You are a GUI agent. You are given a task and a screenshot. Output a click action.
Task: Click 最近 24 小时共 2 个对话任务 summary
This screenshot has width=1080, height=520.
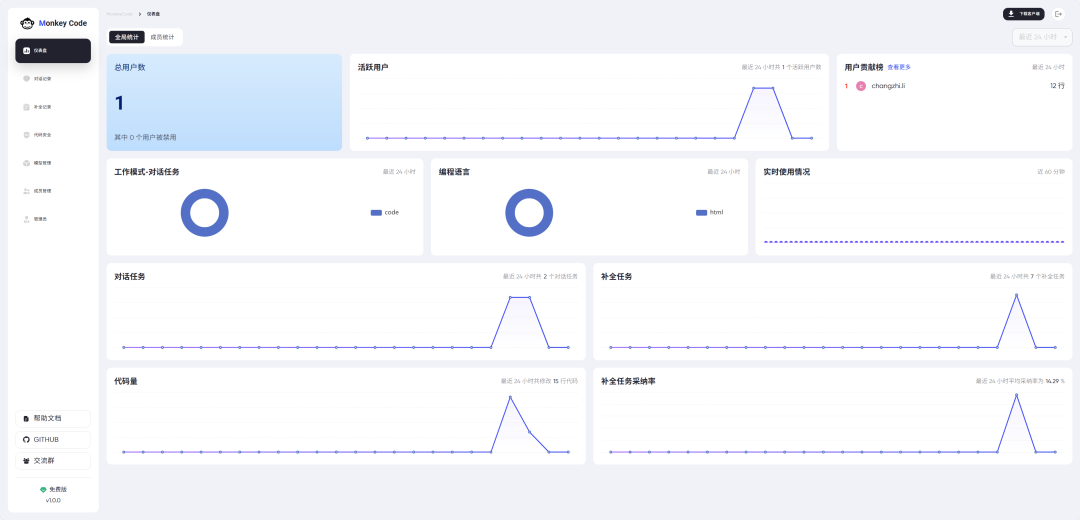pyautogui.click(x=540, y=276)
